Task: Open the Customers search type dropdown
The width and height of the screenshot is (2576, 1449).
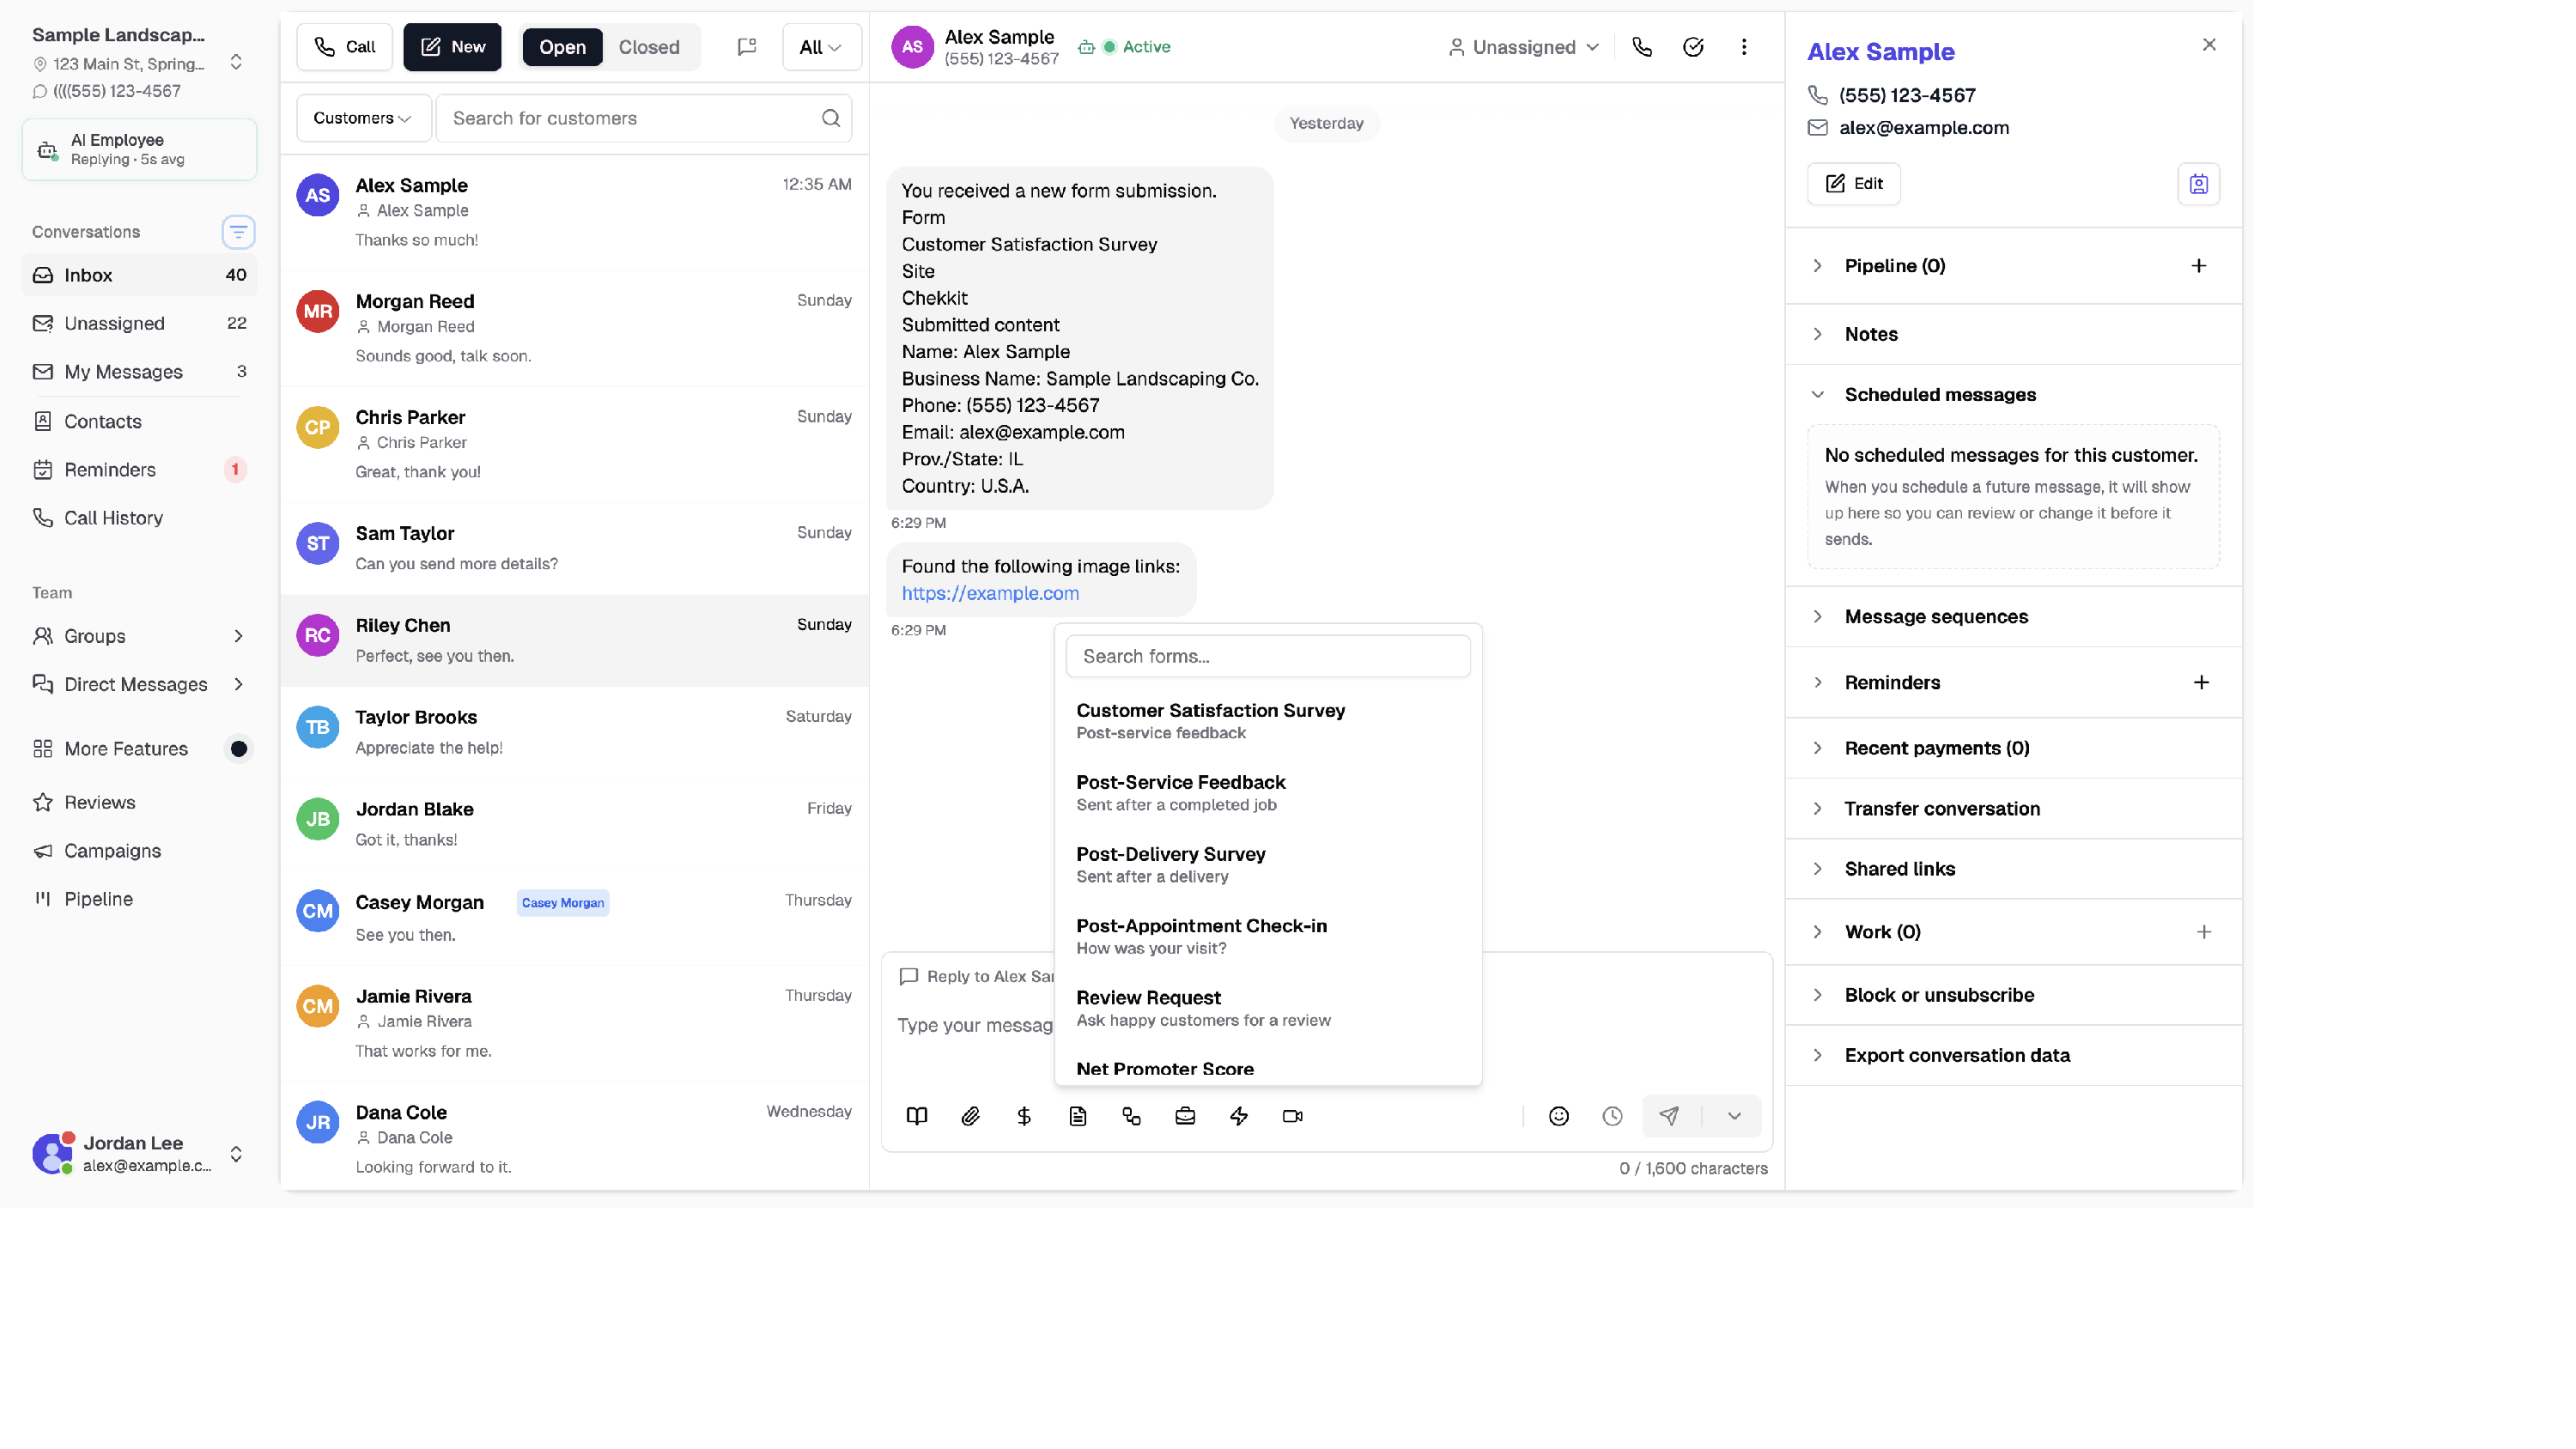Action: (363, 118)
